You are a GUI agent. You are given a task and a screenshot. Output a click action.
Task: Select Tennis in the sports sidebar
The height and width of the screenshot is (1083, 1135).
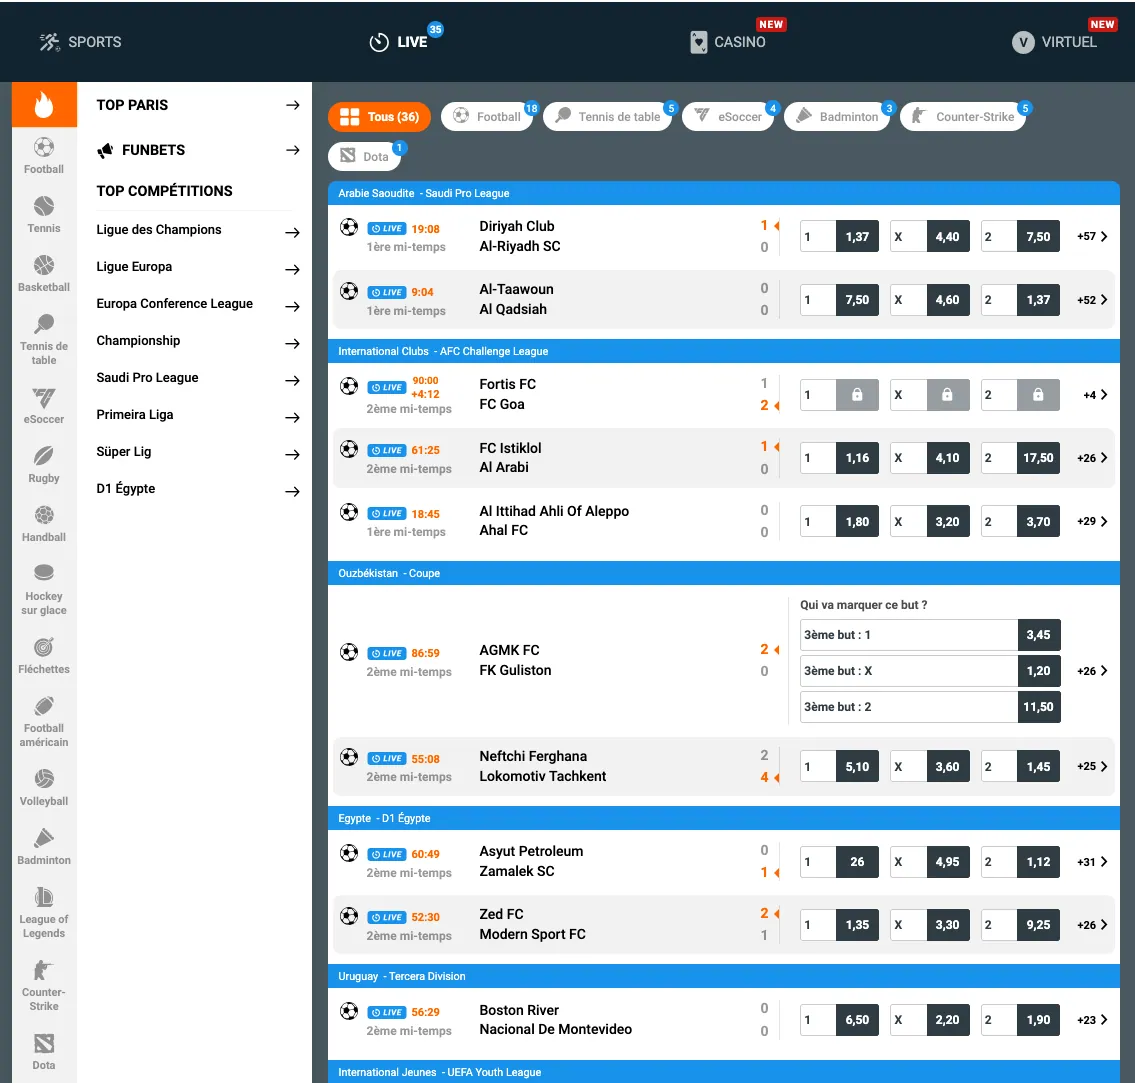[44, 215]
